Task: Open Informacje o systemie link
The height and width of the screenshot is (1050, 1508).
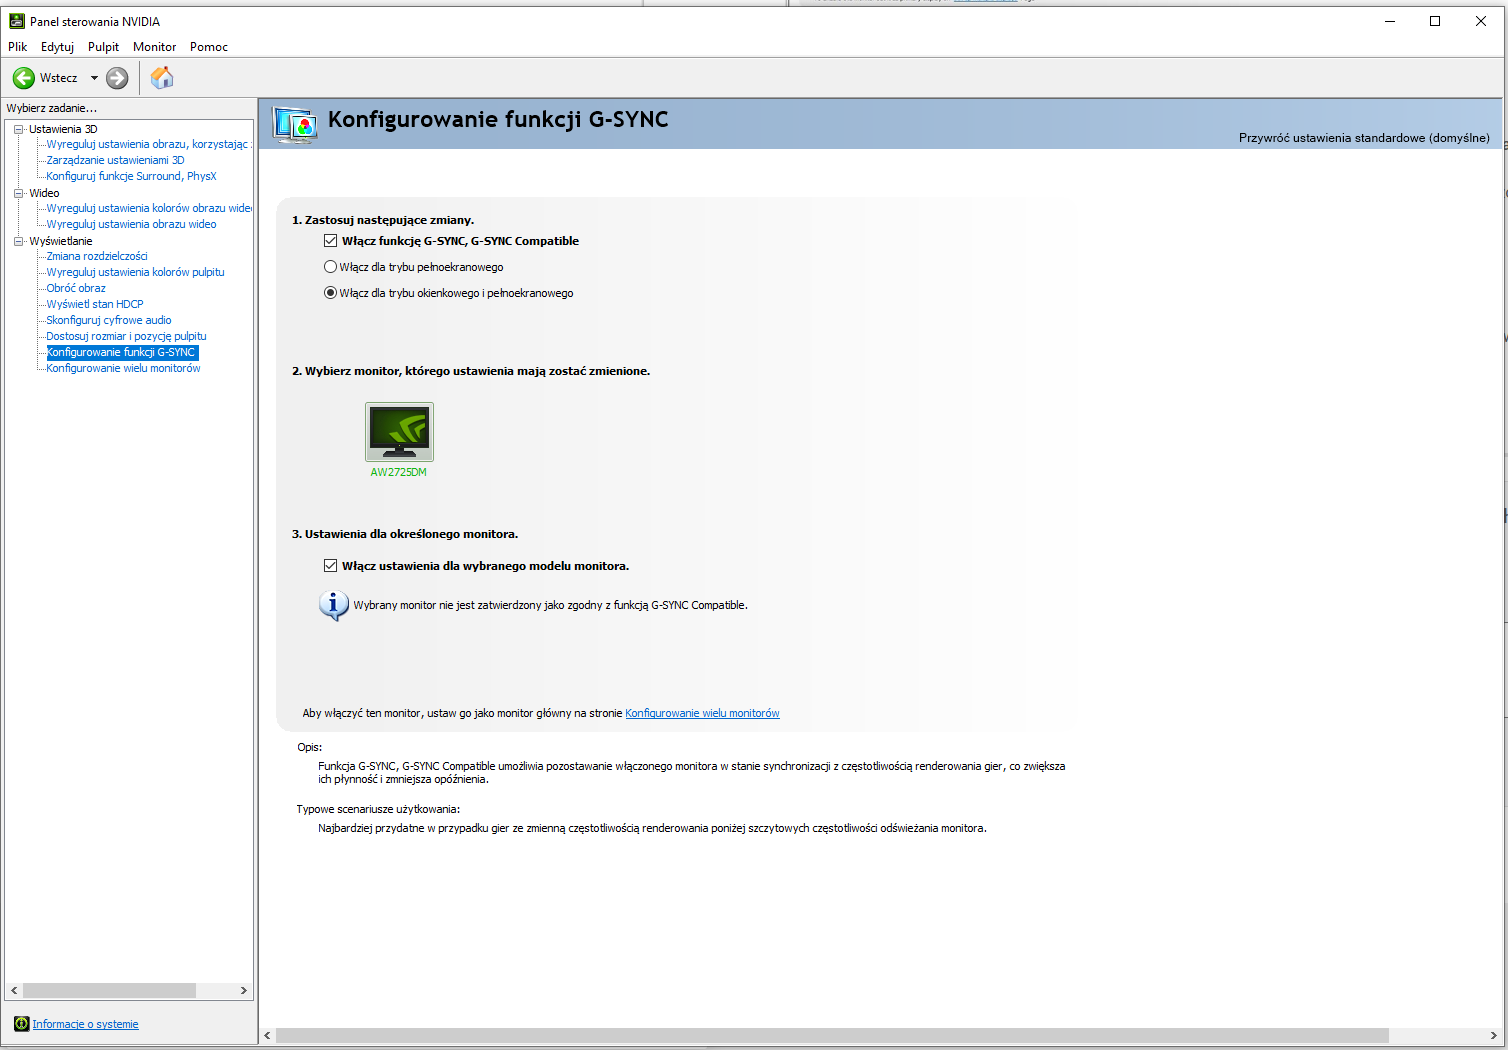Action: point(85,1024)
